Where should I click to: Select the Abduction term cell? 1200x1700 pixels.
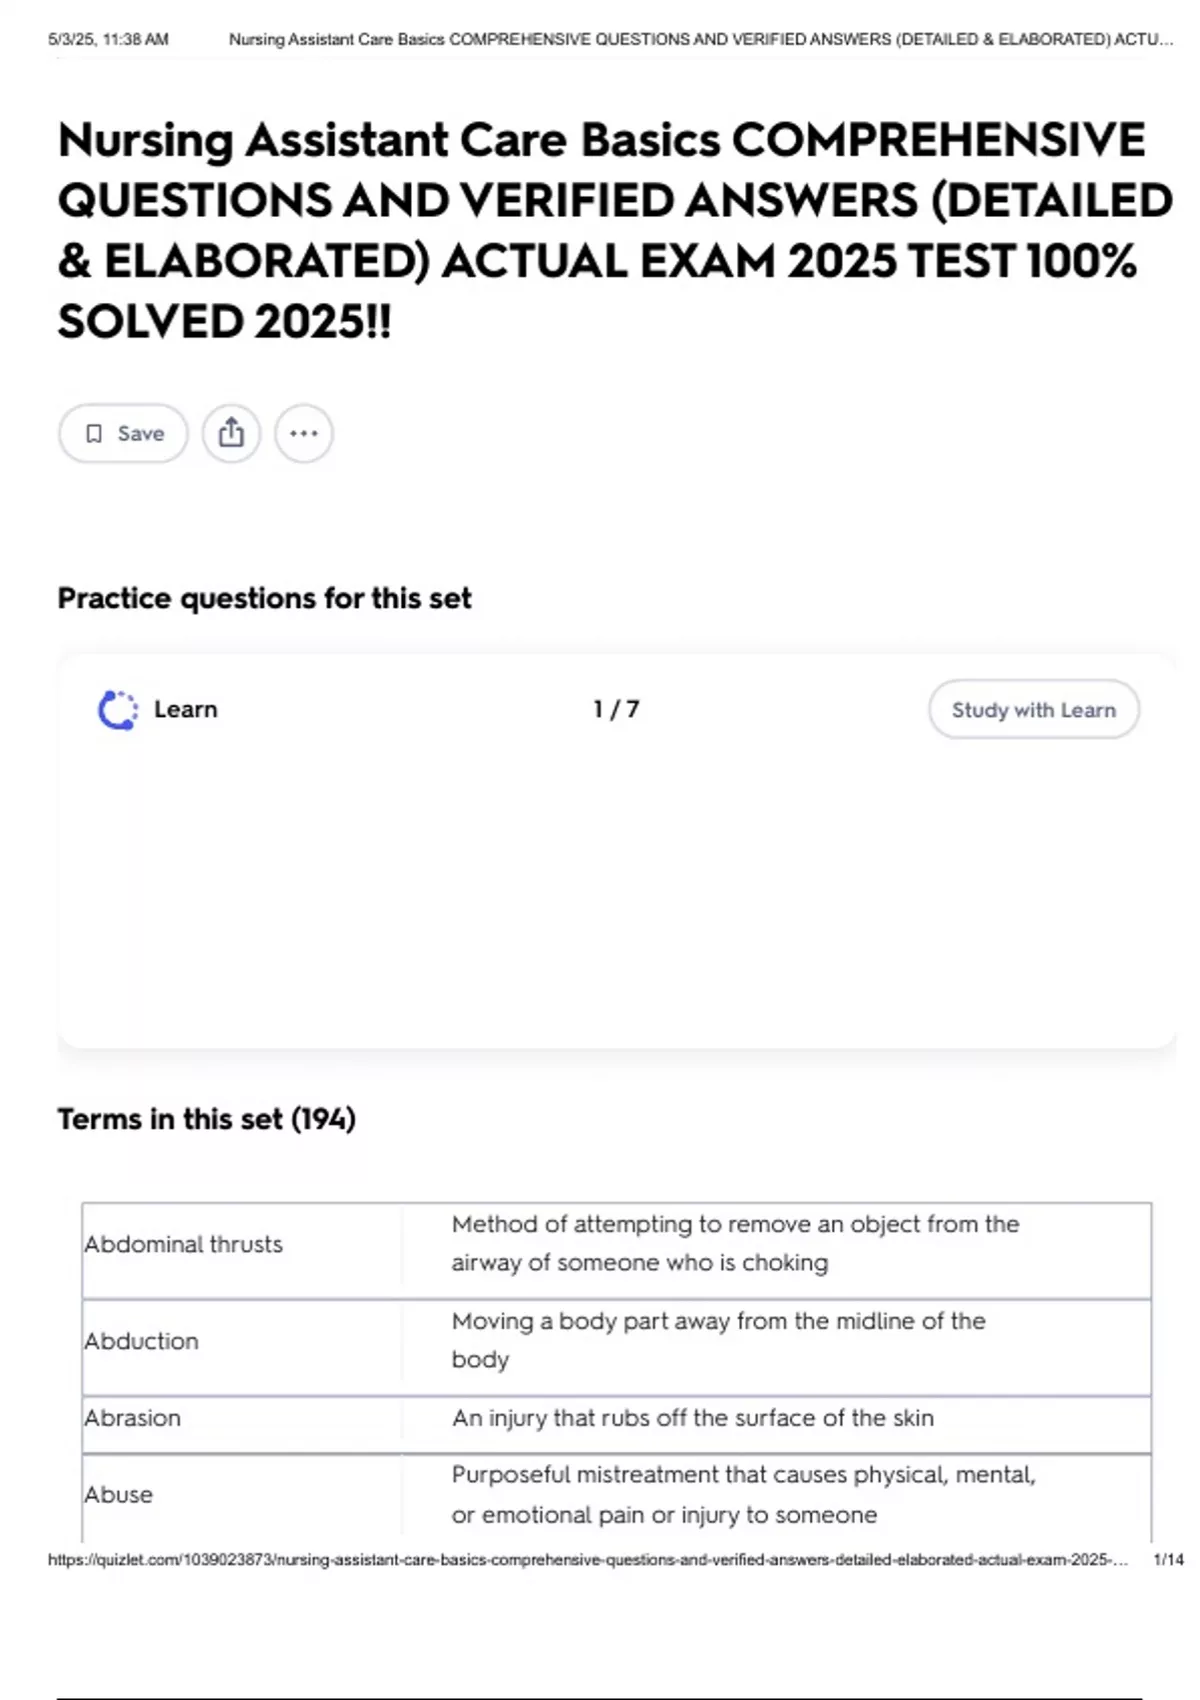[x=142, y=1342]
